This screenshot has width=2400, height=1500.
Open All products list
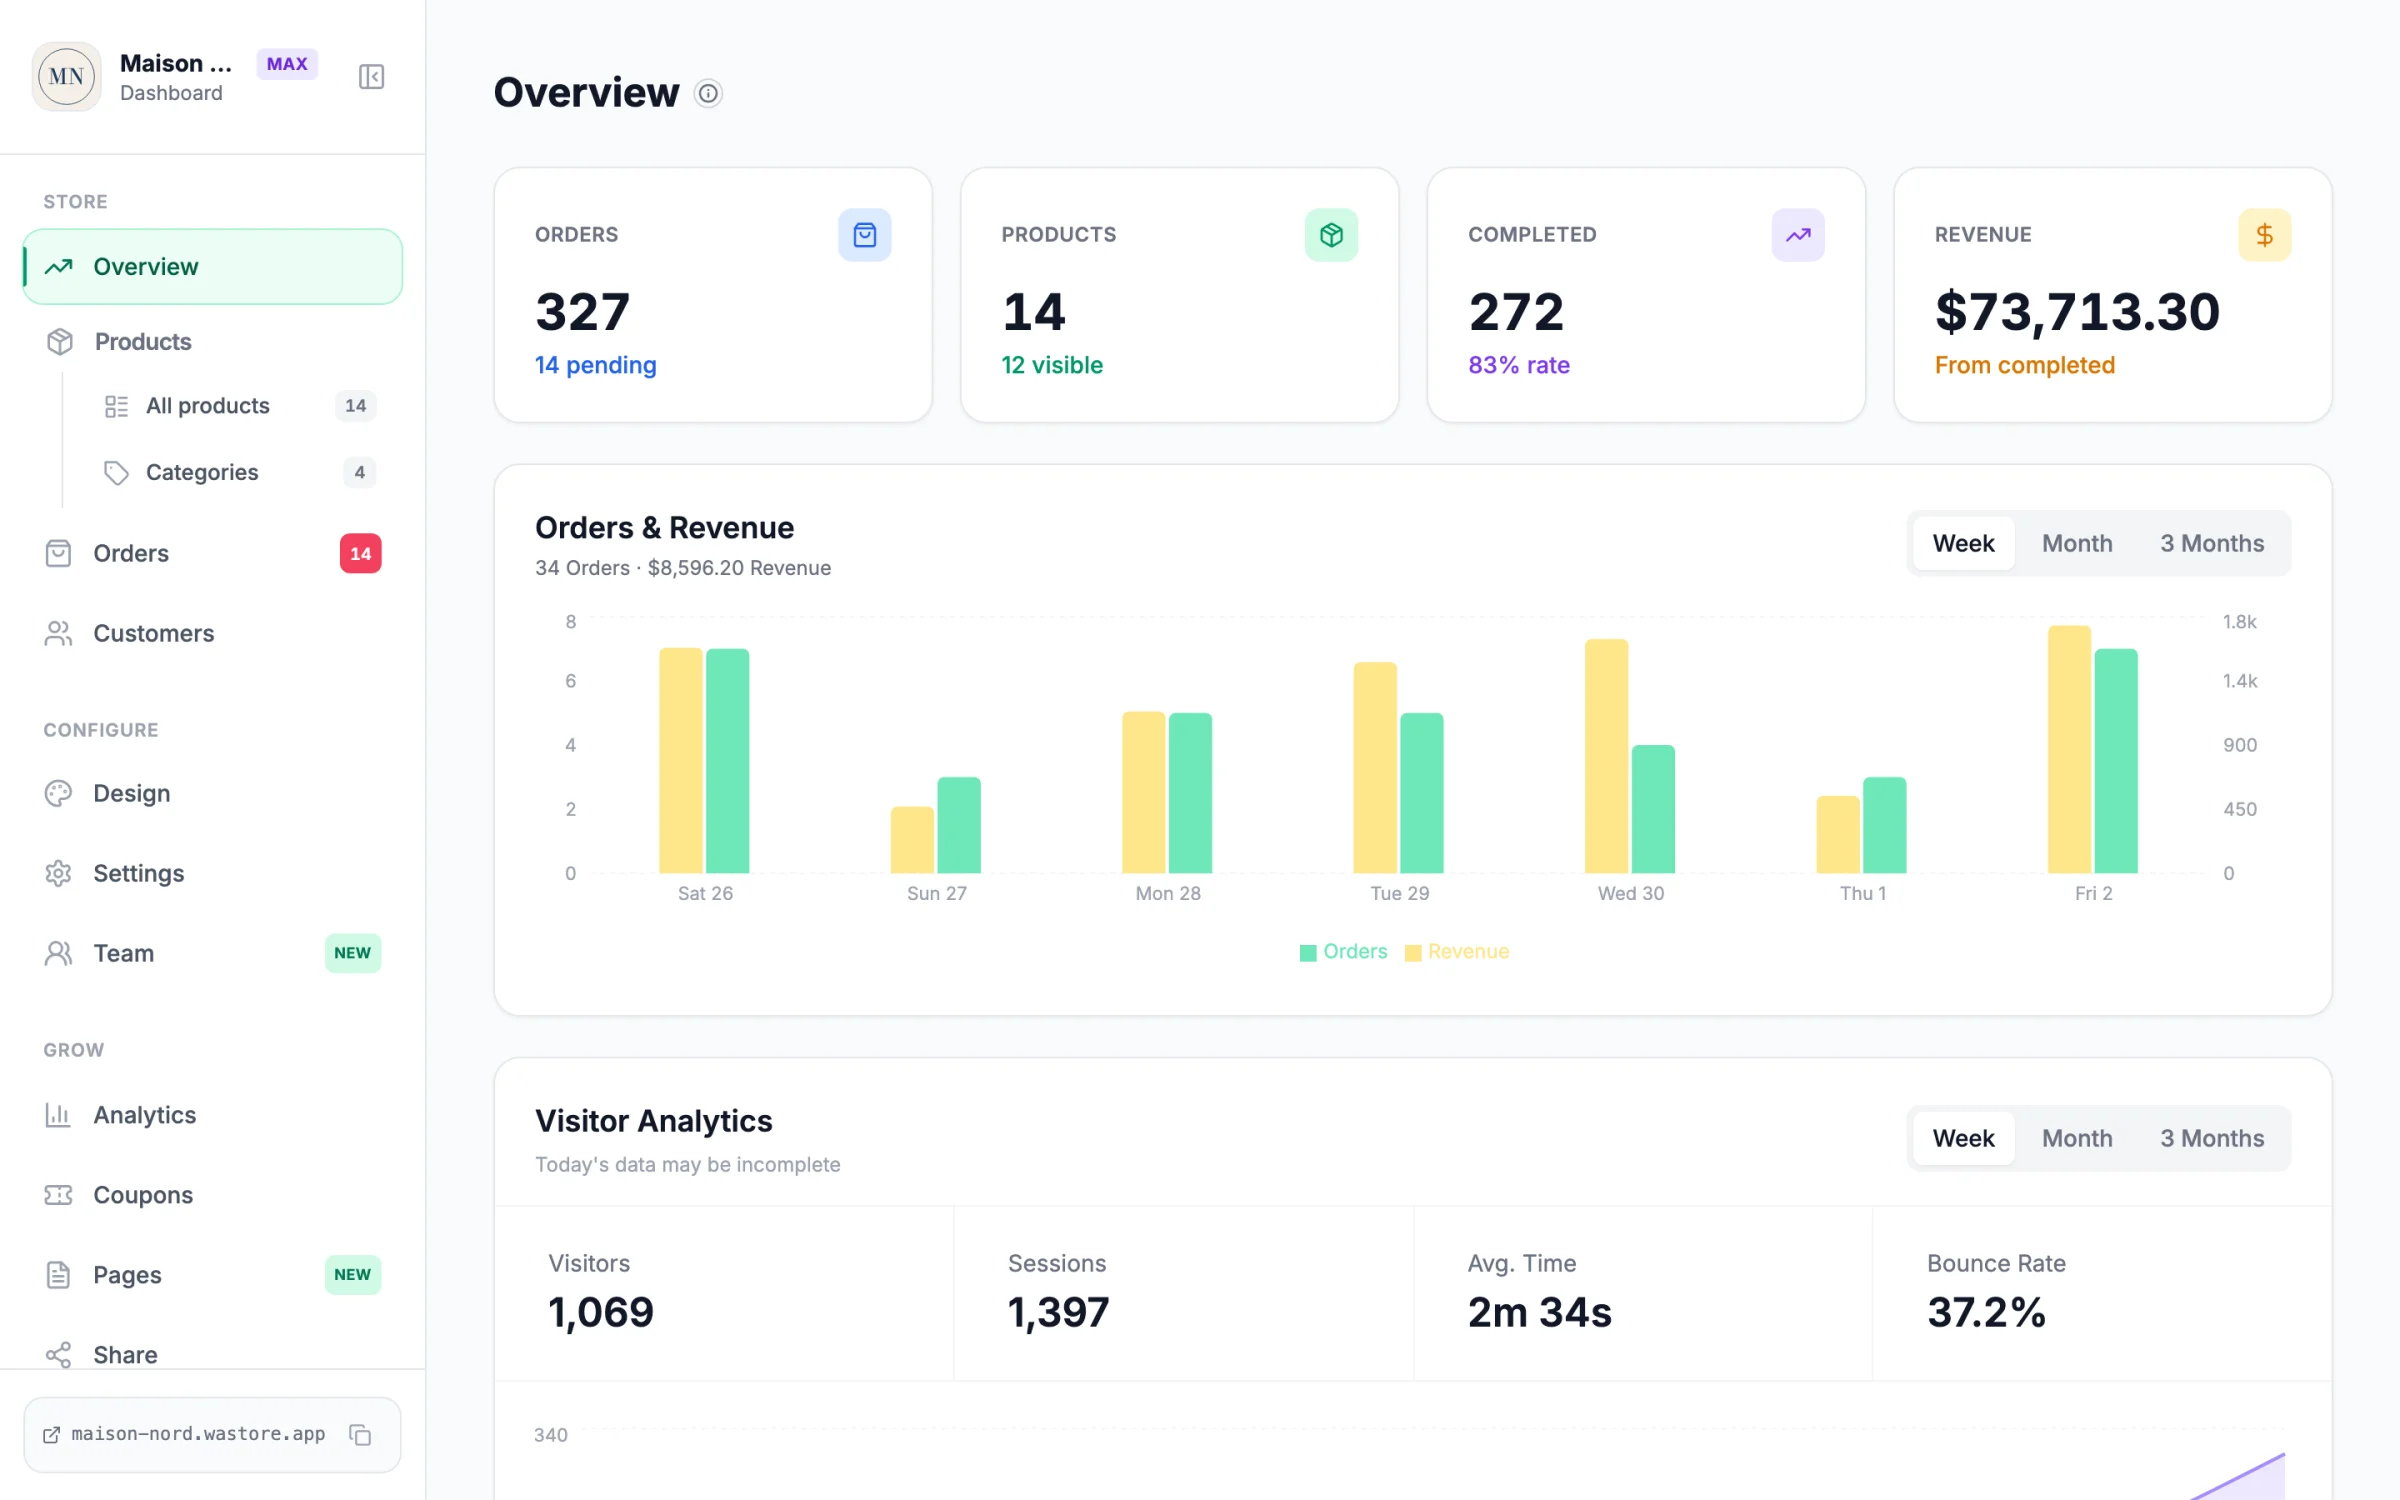tap(240, 405)
